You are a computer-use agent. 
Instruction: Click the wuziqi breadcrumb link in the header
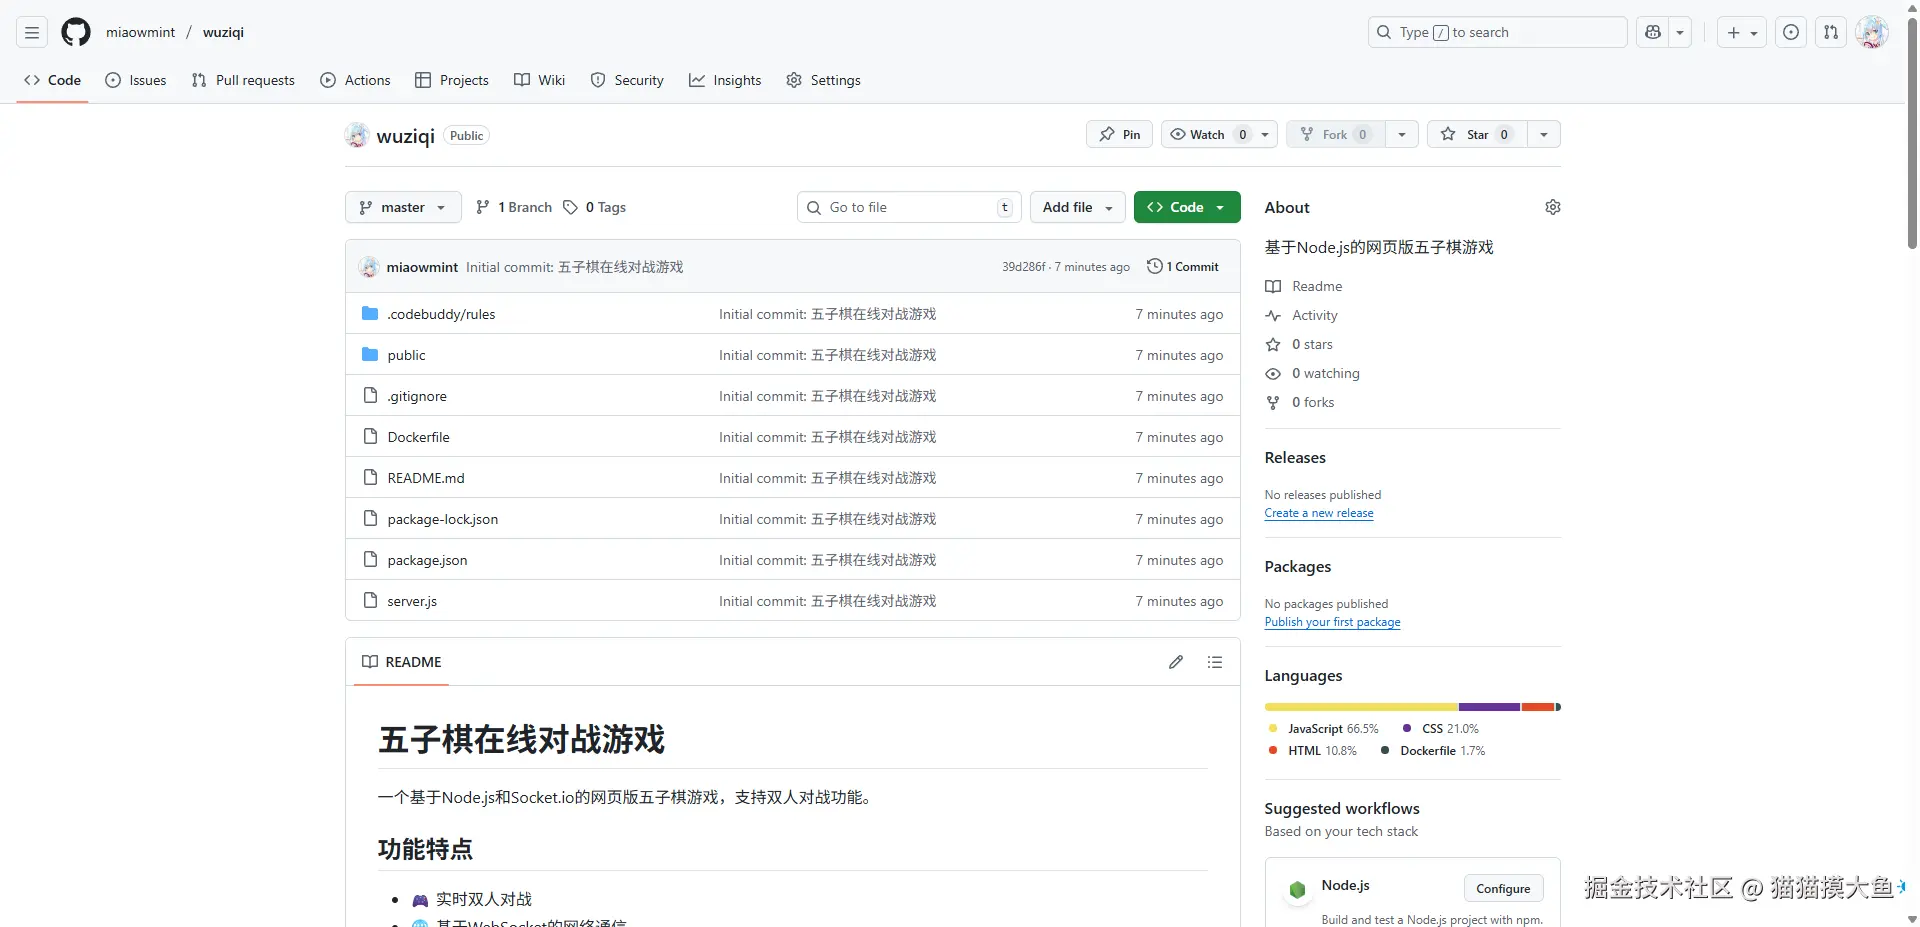pyautogui.click(x=223, y=32)
